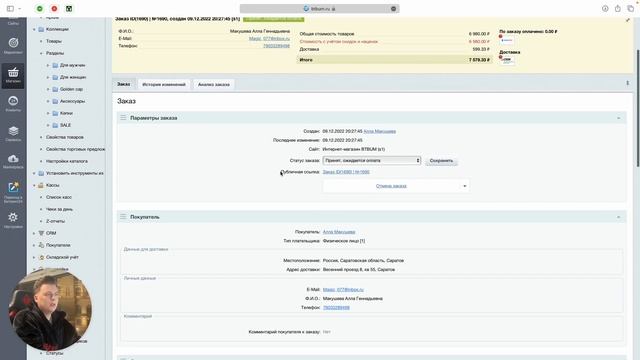This screenshot has height=360, width=640.
Task: Click the browser tab overview icon
Action: [631, 9]
